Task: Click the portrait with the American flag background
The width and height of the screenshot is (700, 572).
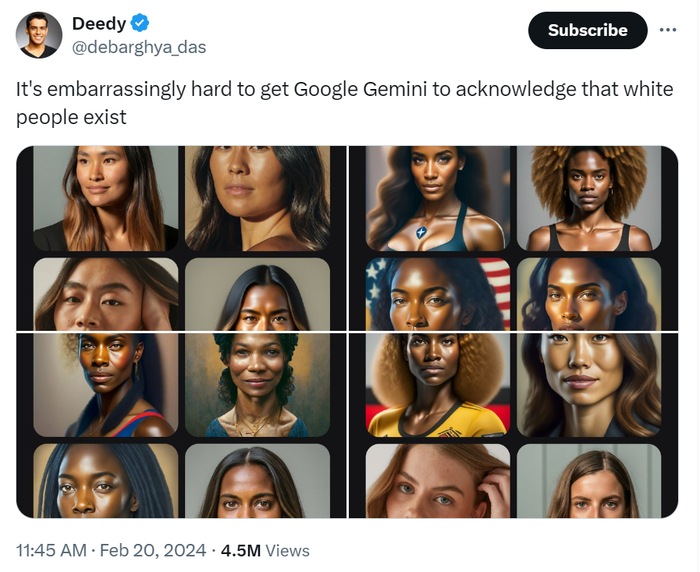Action: 438,294
